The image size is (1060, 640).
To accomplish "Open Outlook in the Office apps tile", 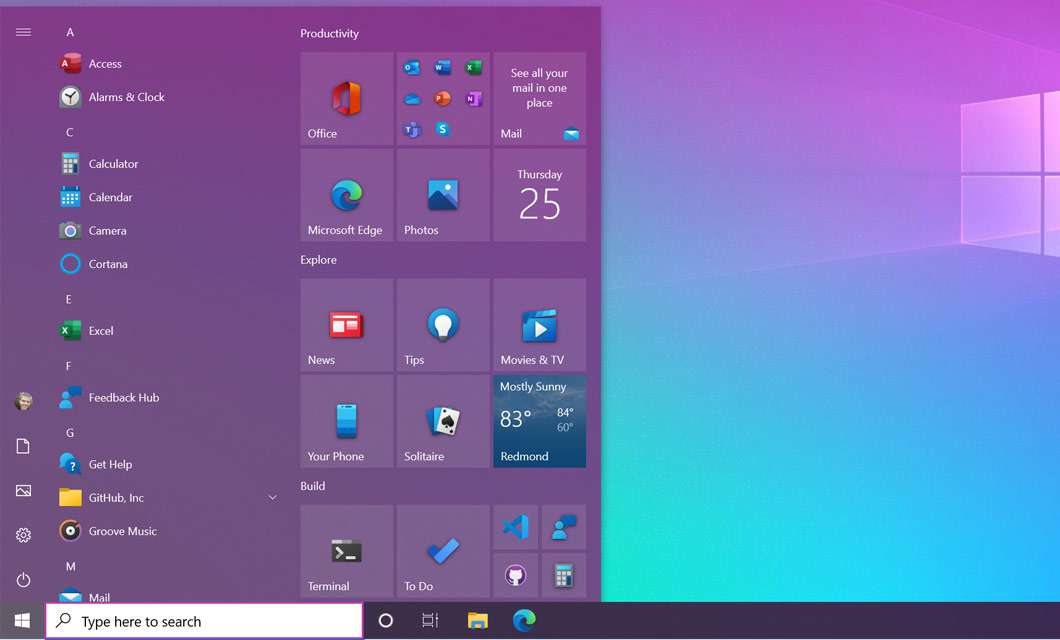I will click(412, 68).
